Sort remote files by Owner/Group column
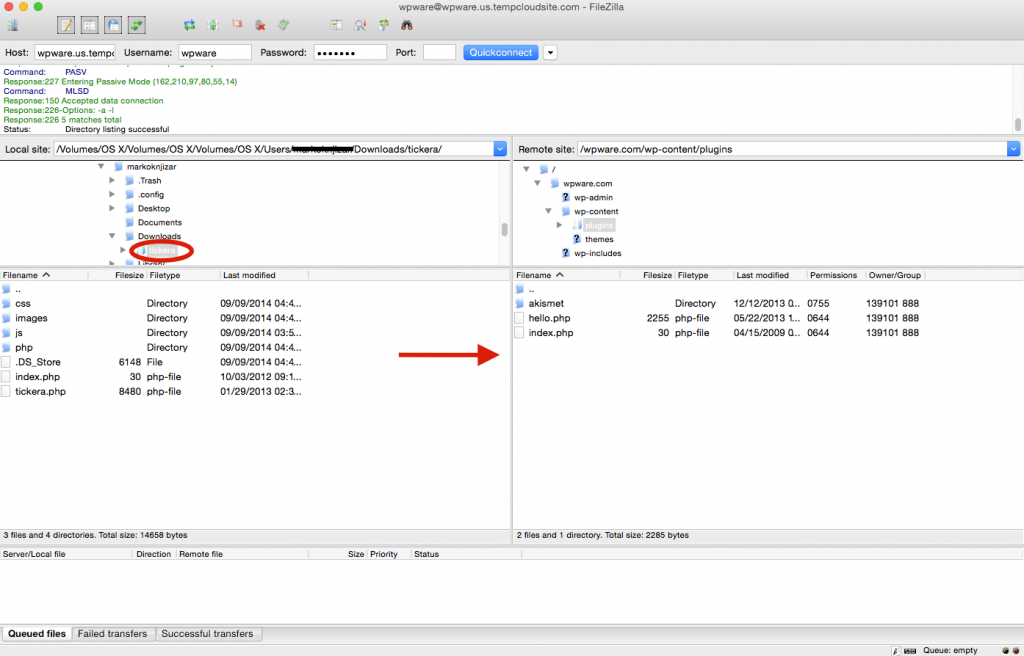Viewport: 1024px width, 656px height. click(895, 276)
